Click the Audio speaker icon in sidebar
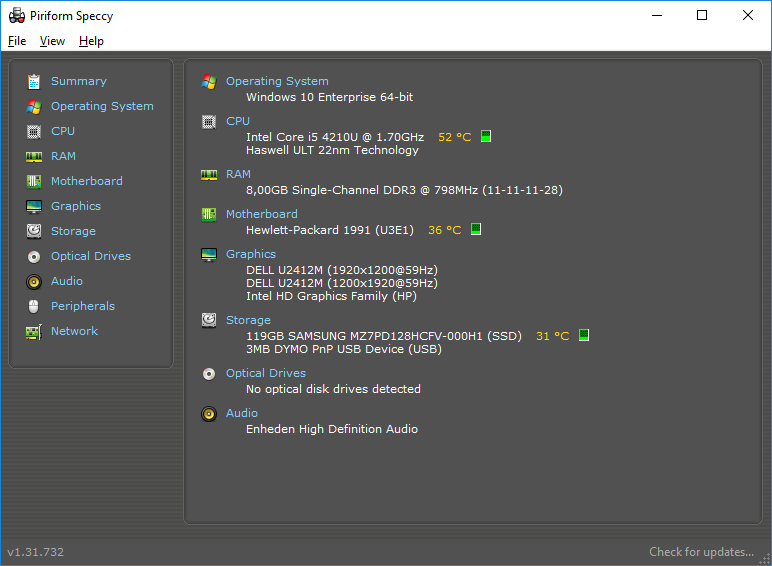 point(33,282)
